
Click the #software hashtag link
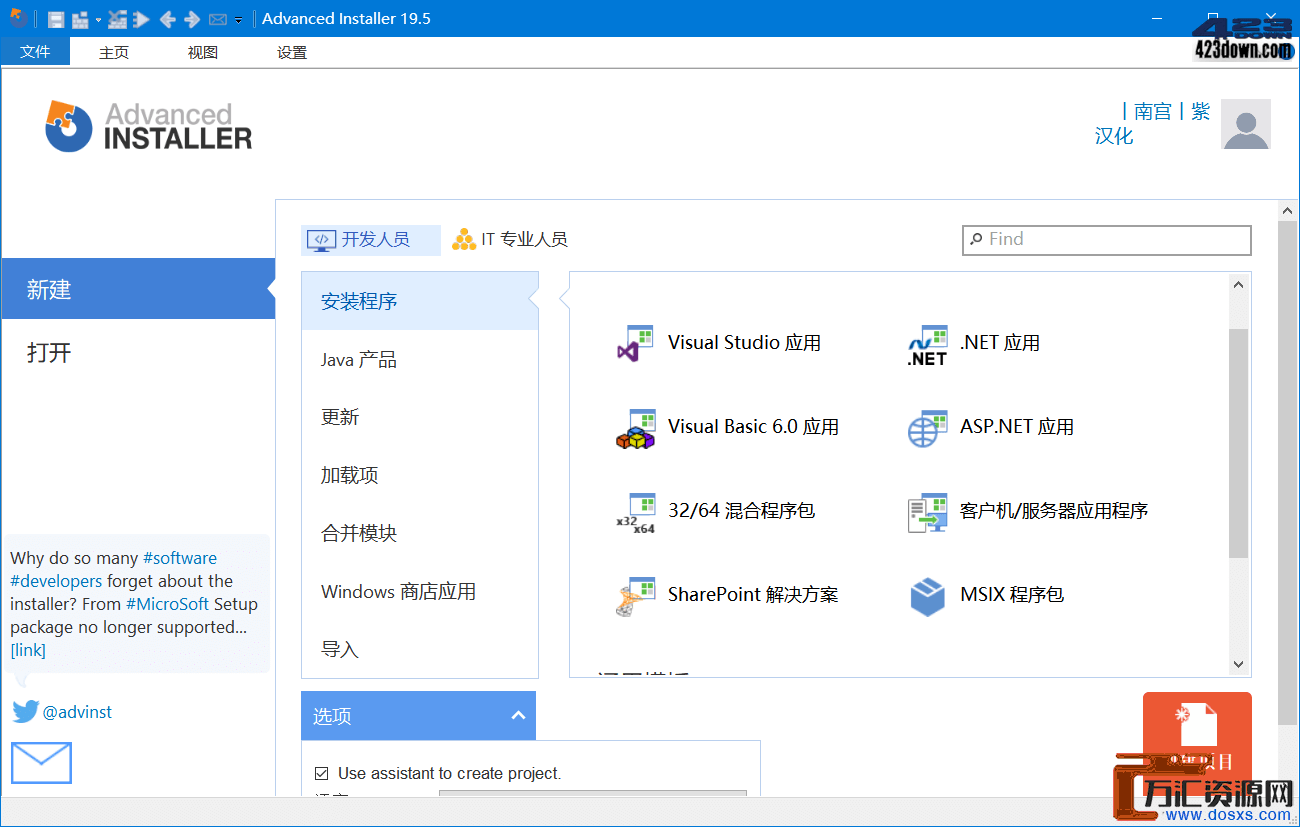pos(180,558)
